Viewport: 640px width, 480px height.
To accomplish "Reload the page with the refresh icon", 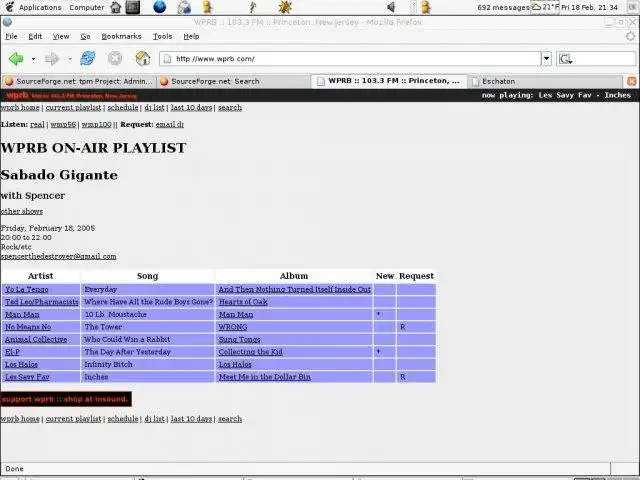I will pos(87,58).
